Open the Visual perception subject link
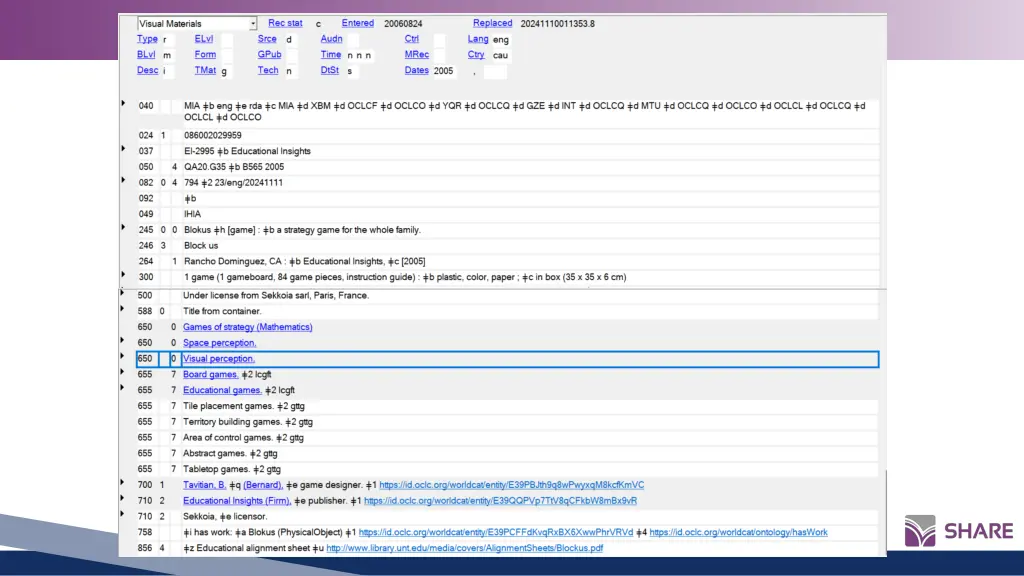 pyautogui.click(x=219, y=358)
